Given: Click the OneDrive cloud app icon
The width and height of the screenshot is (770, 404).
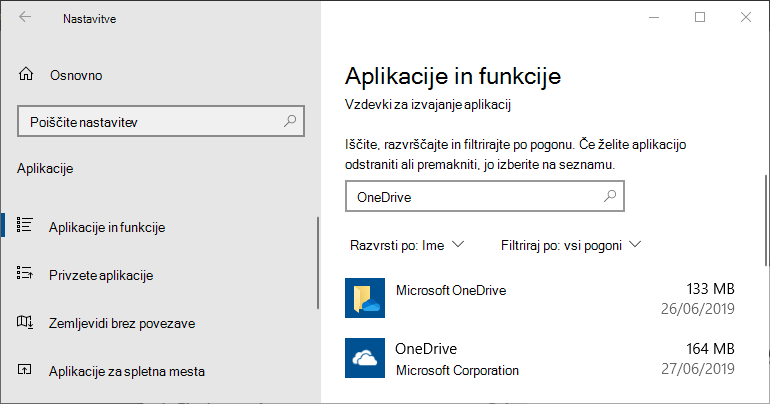Looking at the screenshot, I should tap(365, 358).
